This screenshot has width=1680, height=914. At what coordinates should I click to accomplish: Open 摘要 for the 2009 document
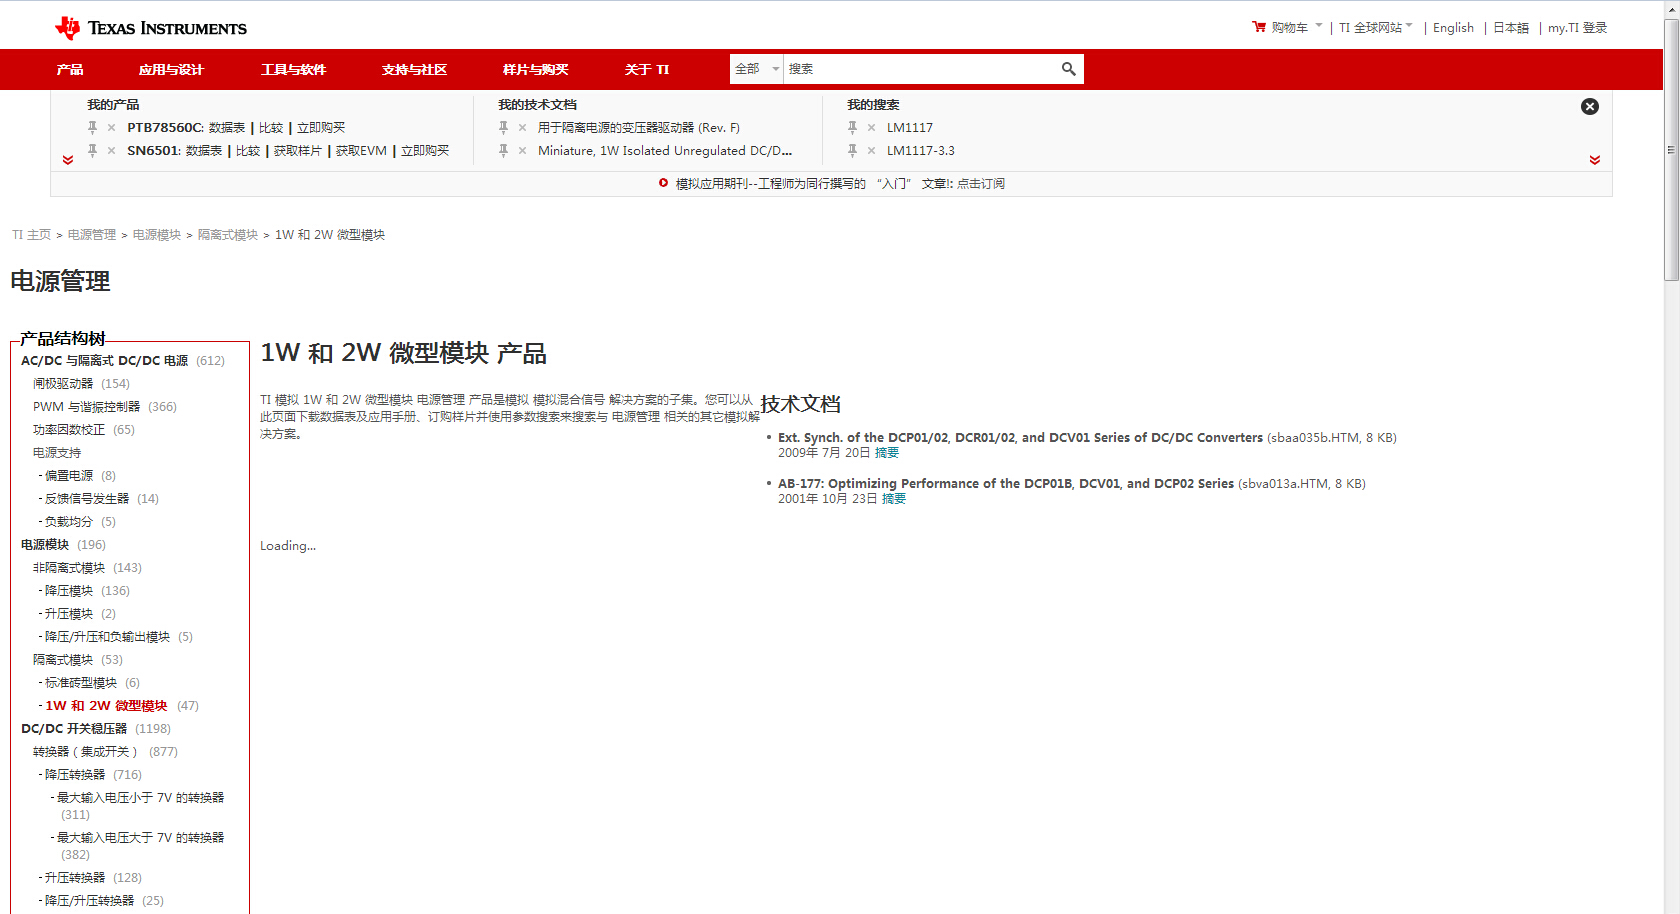[887, 453]
